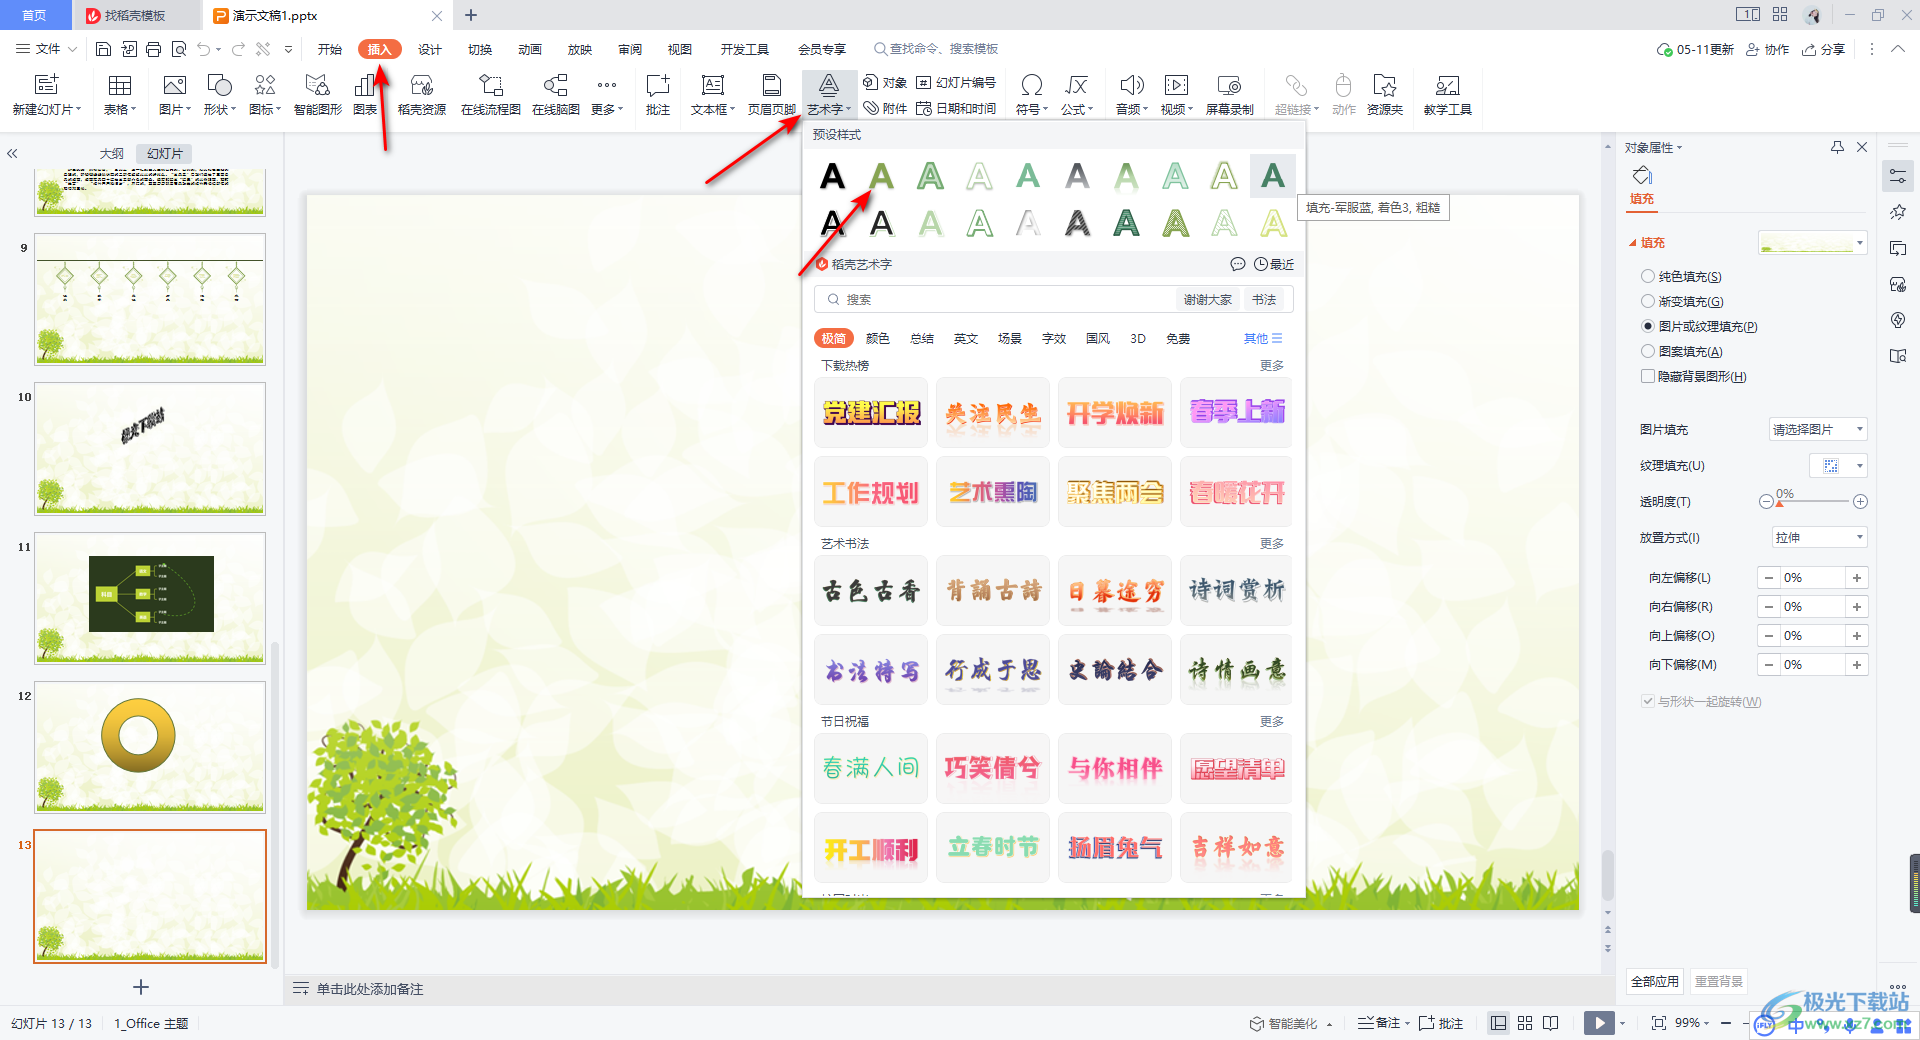Open the More (更多) insert dropdown
Screen dimensions: 1920x1040
pyautogui.click(x=606, y=95)
